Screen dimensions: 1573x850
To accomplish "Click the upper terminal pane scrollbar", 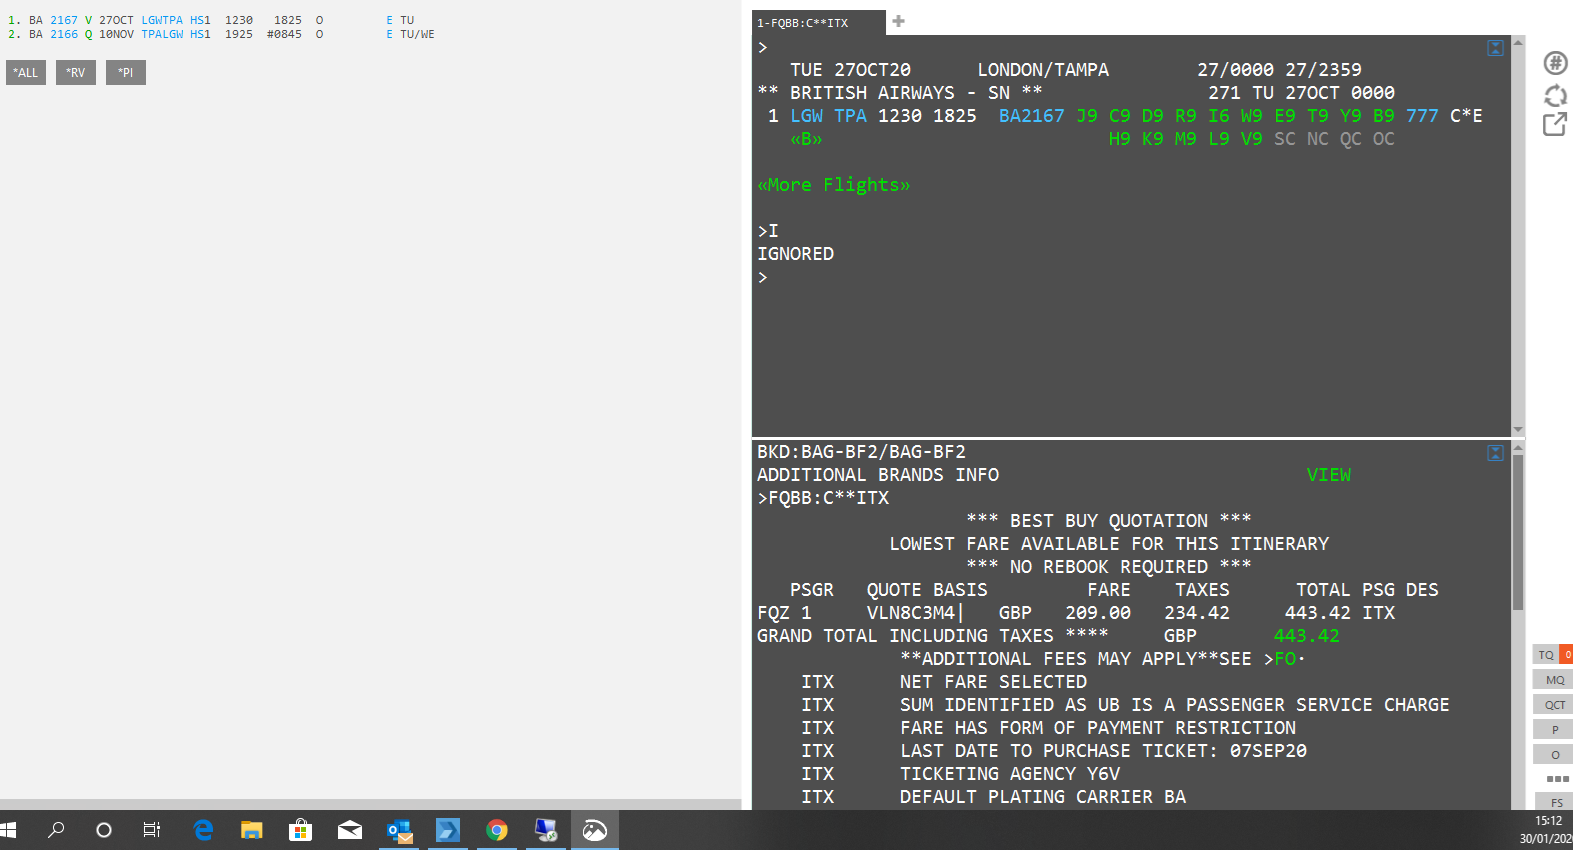I will click(1518, 236).
